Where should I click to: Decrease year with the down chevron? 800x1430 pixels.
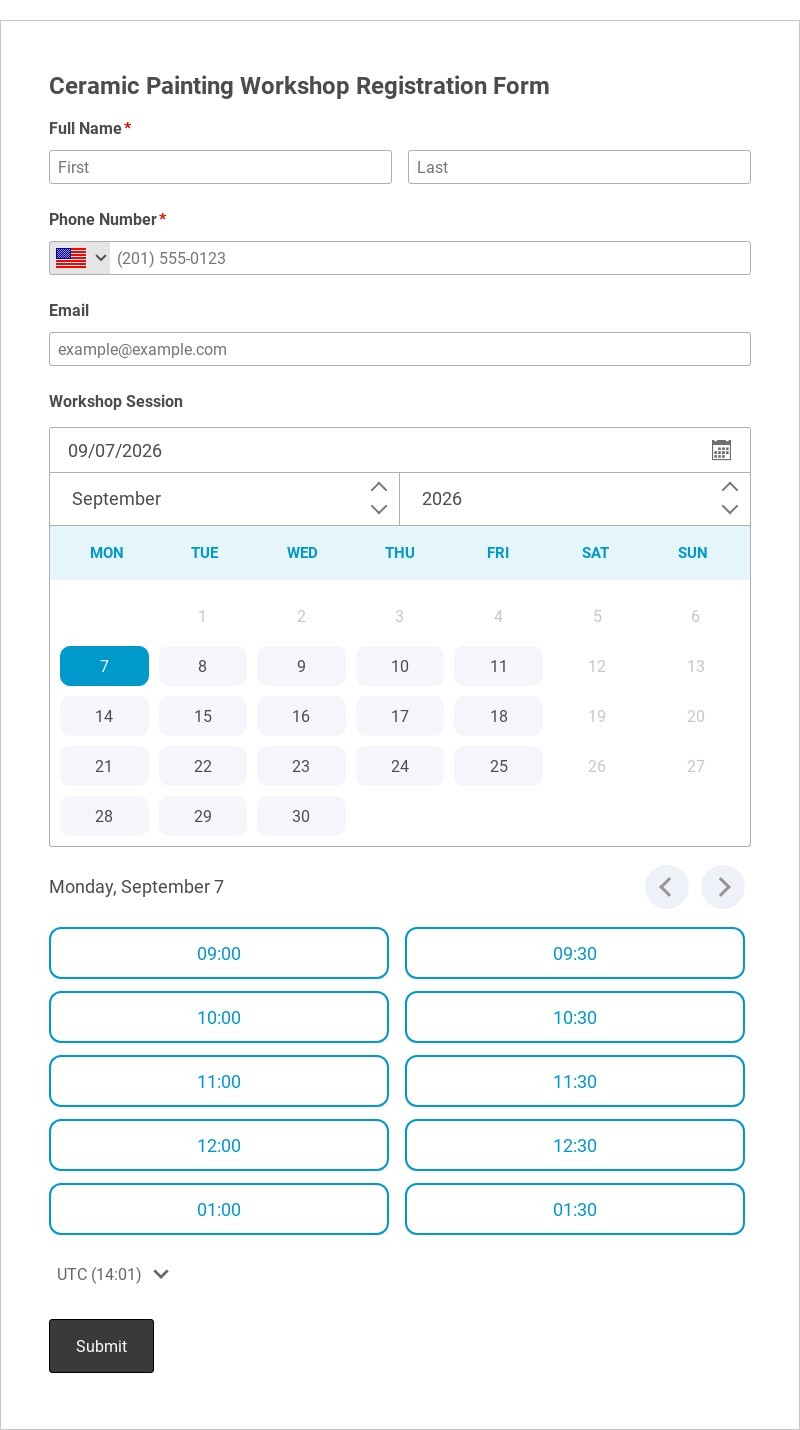coord(730,510)
